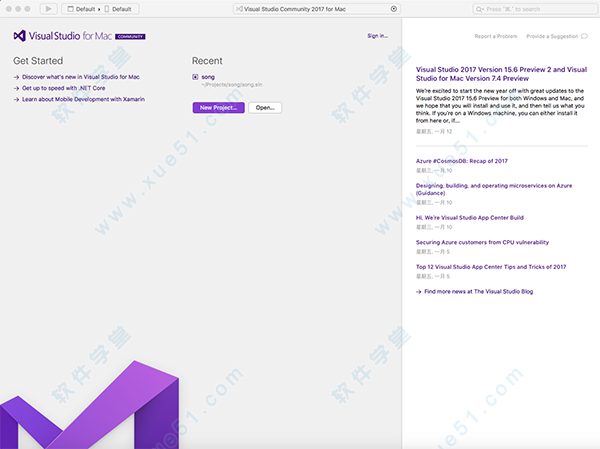Click the status bar Visual Studio Community 2017 text
The width and height of the screenshot is (600, 449).
point(295,9)
